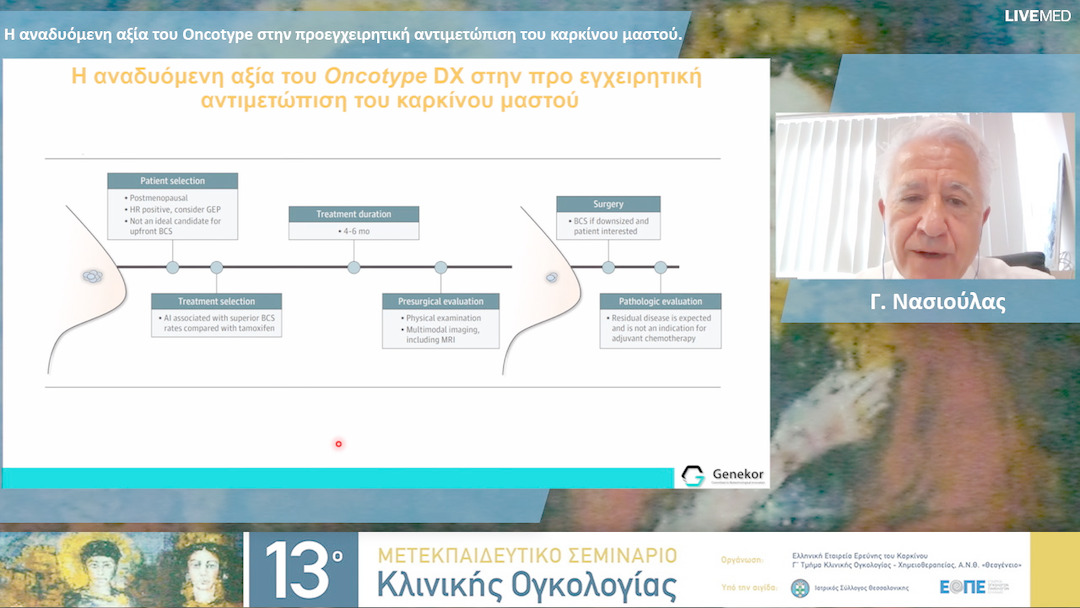Click the red laser pointer dot on the slide
Screen dimensions: 1080x608
click(x=339, y=444)
